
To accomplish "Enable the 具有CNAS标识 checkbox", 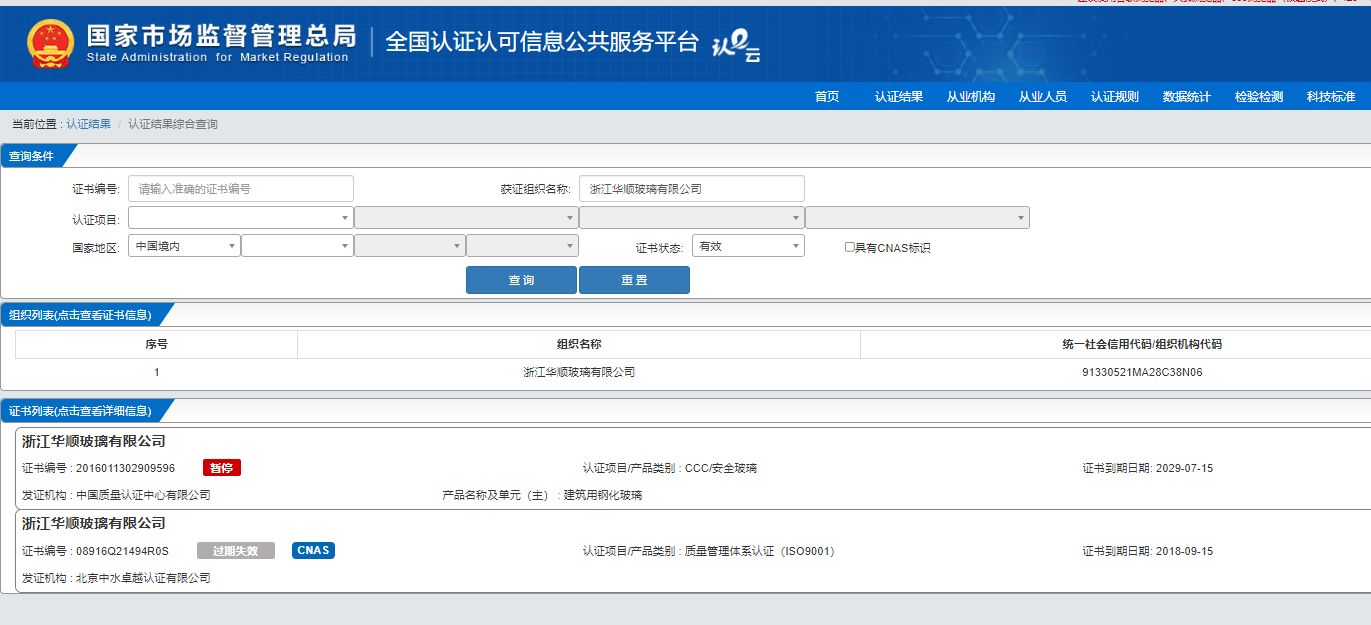I will [x=850, y=247].
